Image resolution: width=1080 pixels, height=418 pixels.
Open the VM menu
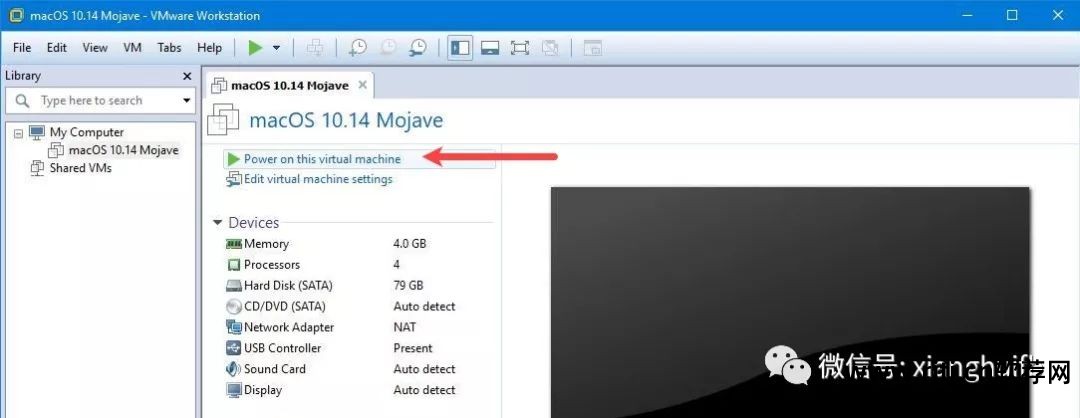132,48
